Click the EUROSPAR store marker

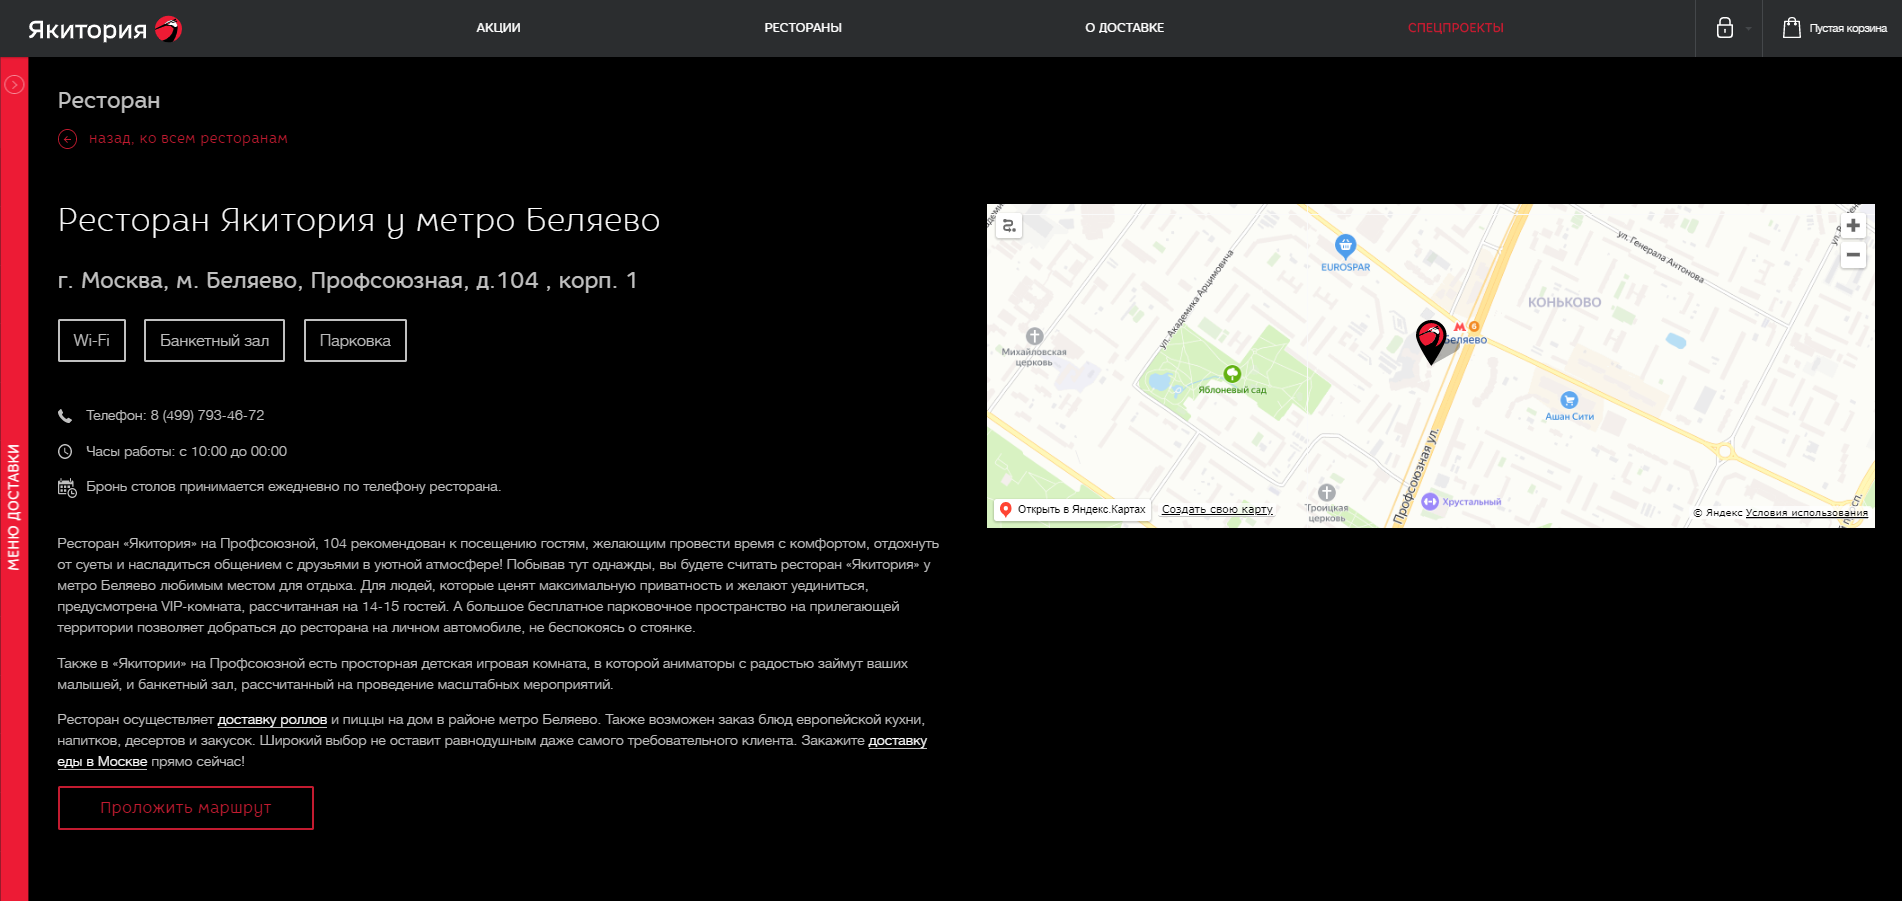point(1345,245)
